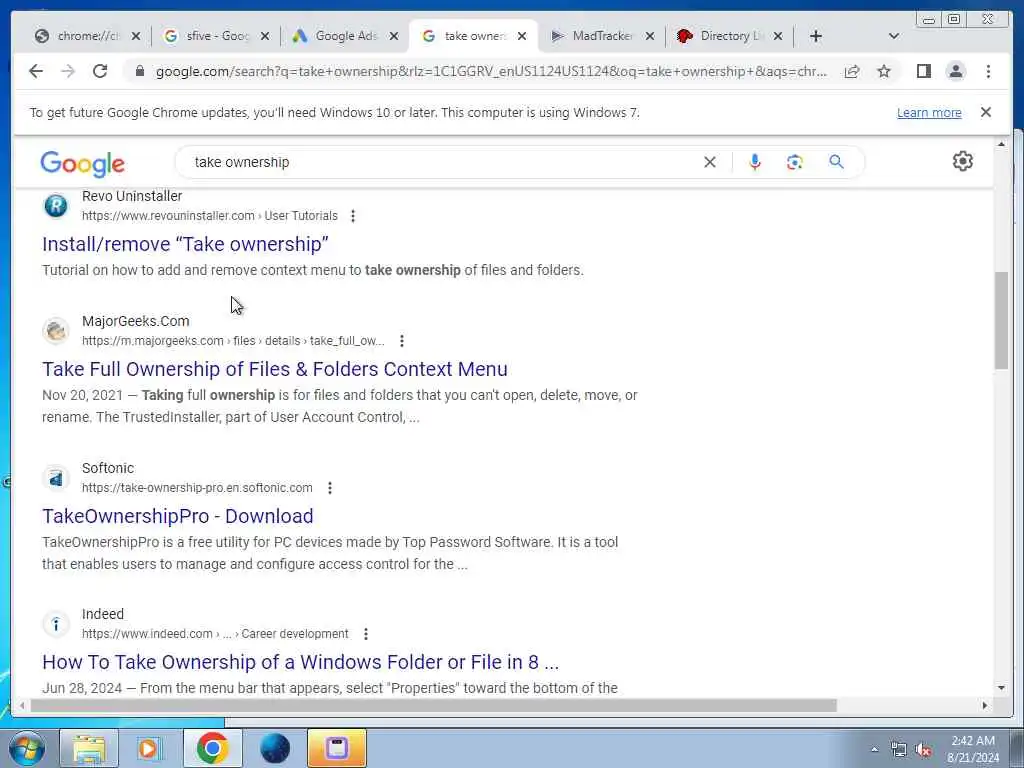Click the horizontal scroll right arrow
1024x768 pixels.
coord(985,705)
